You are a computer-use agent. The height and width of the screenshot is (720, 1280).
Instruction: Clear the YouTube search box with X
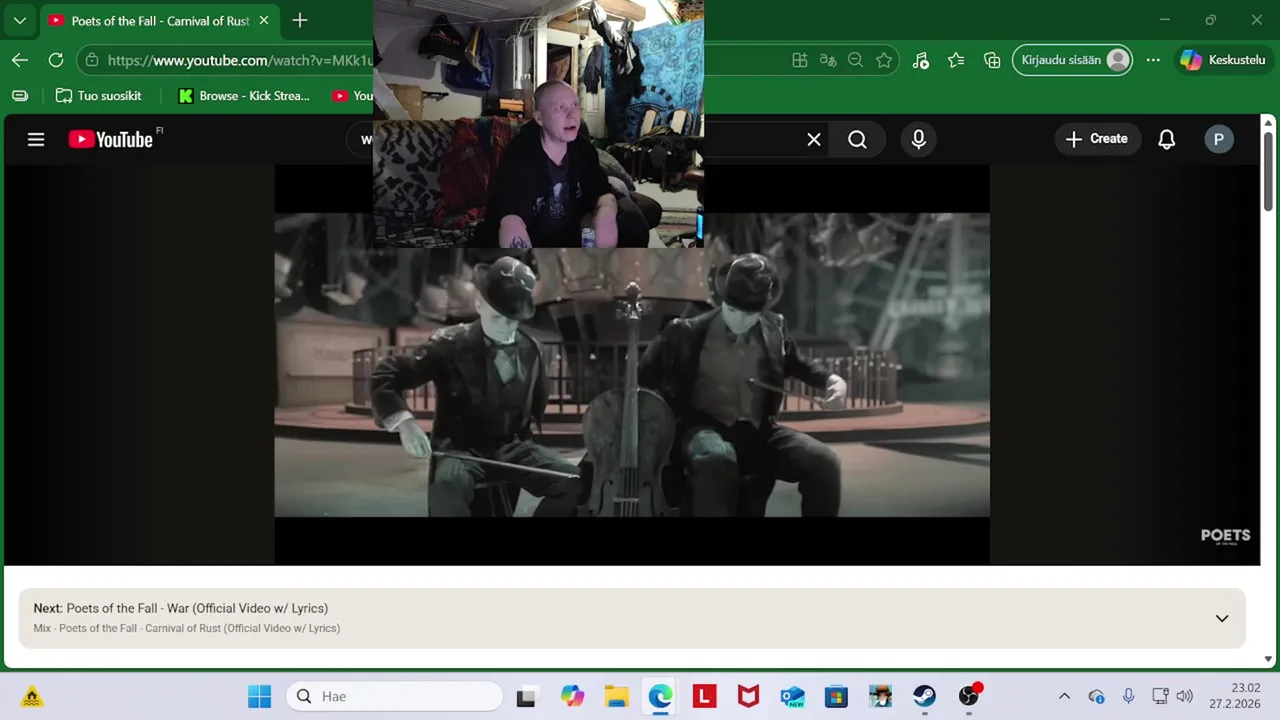(x=814, y=140)
